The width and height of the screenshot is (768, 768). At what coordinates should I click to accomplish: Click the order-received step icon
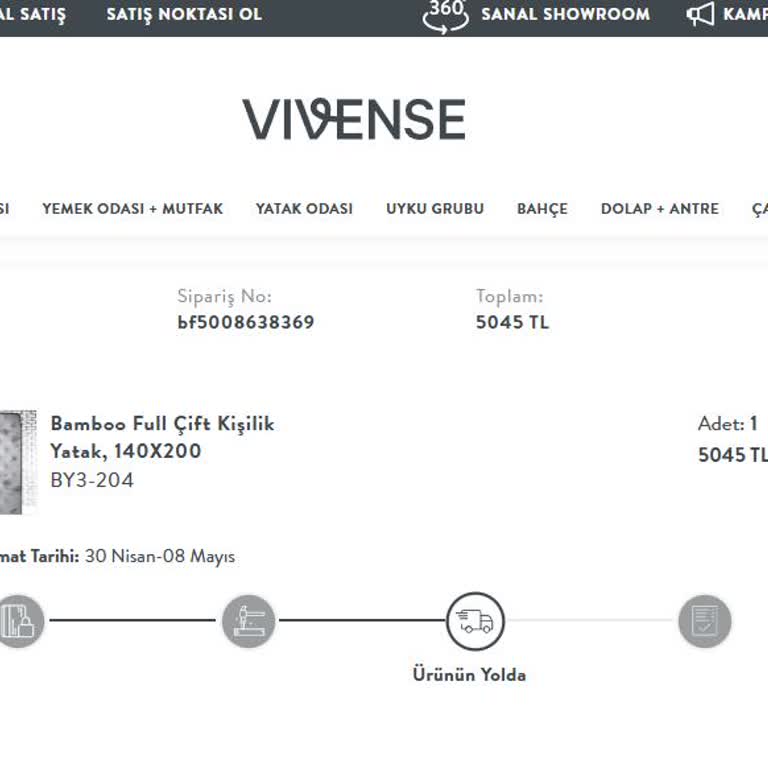(x=19, y=621)
